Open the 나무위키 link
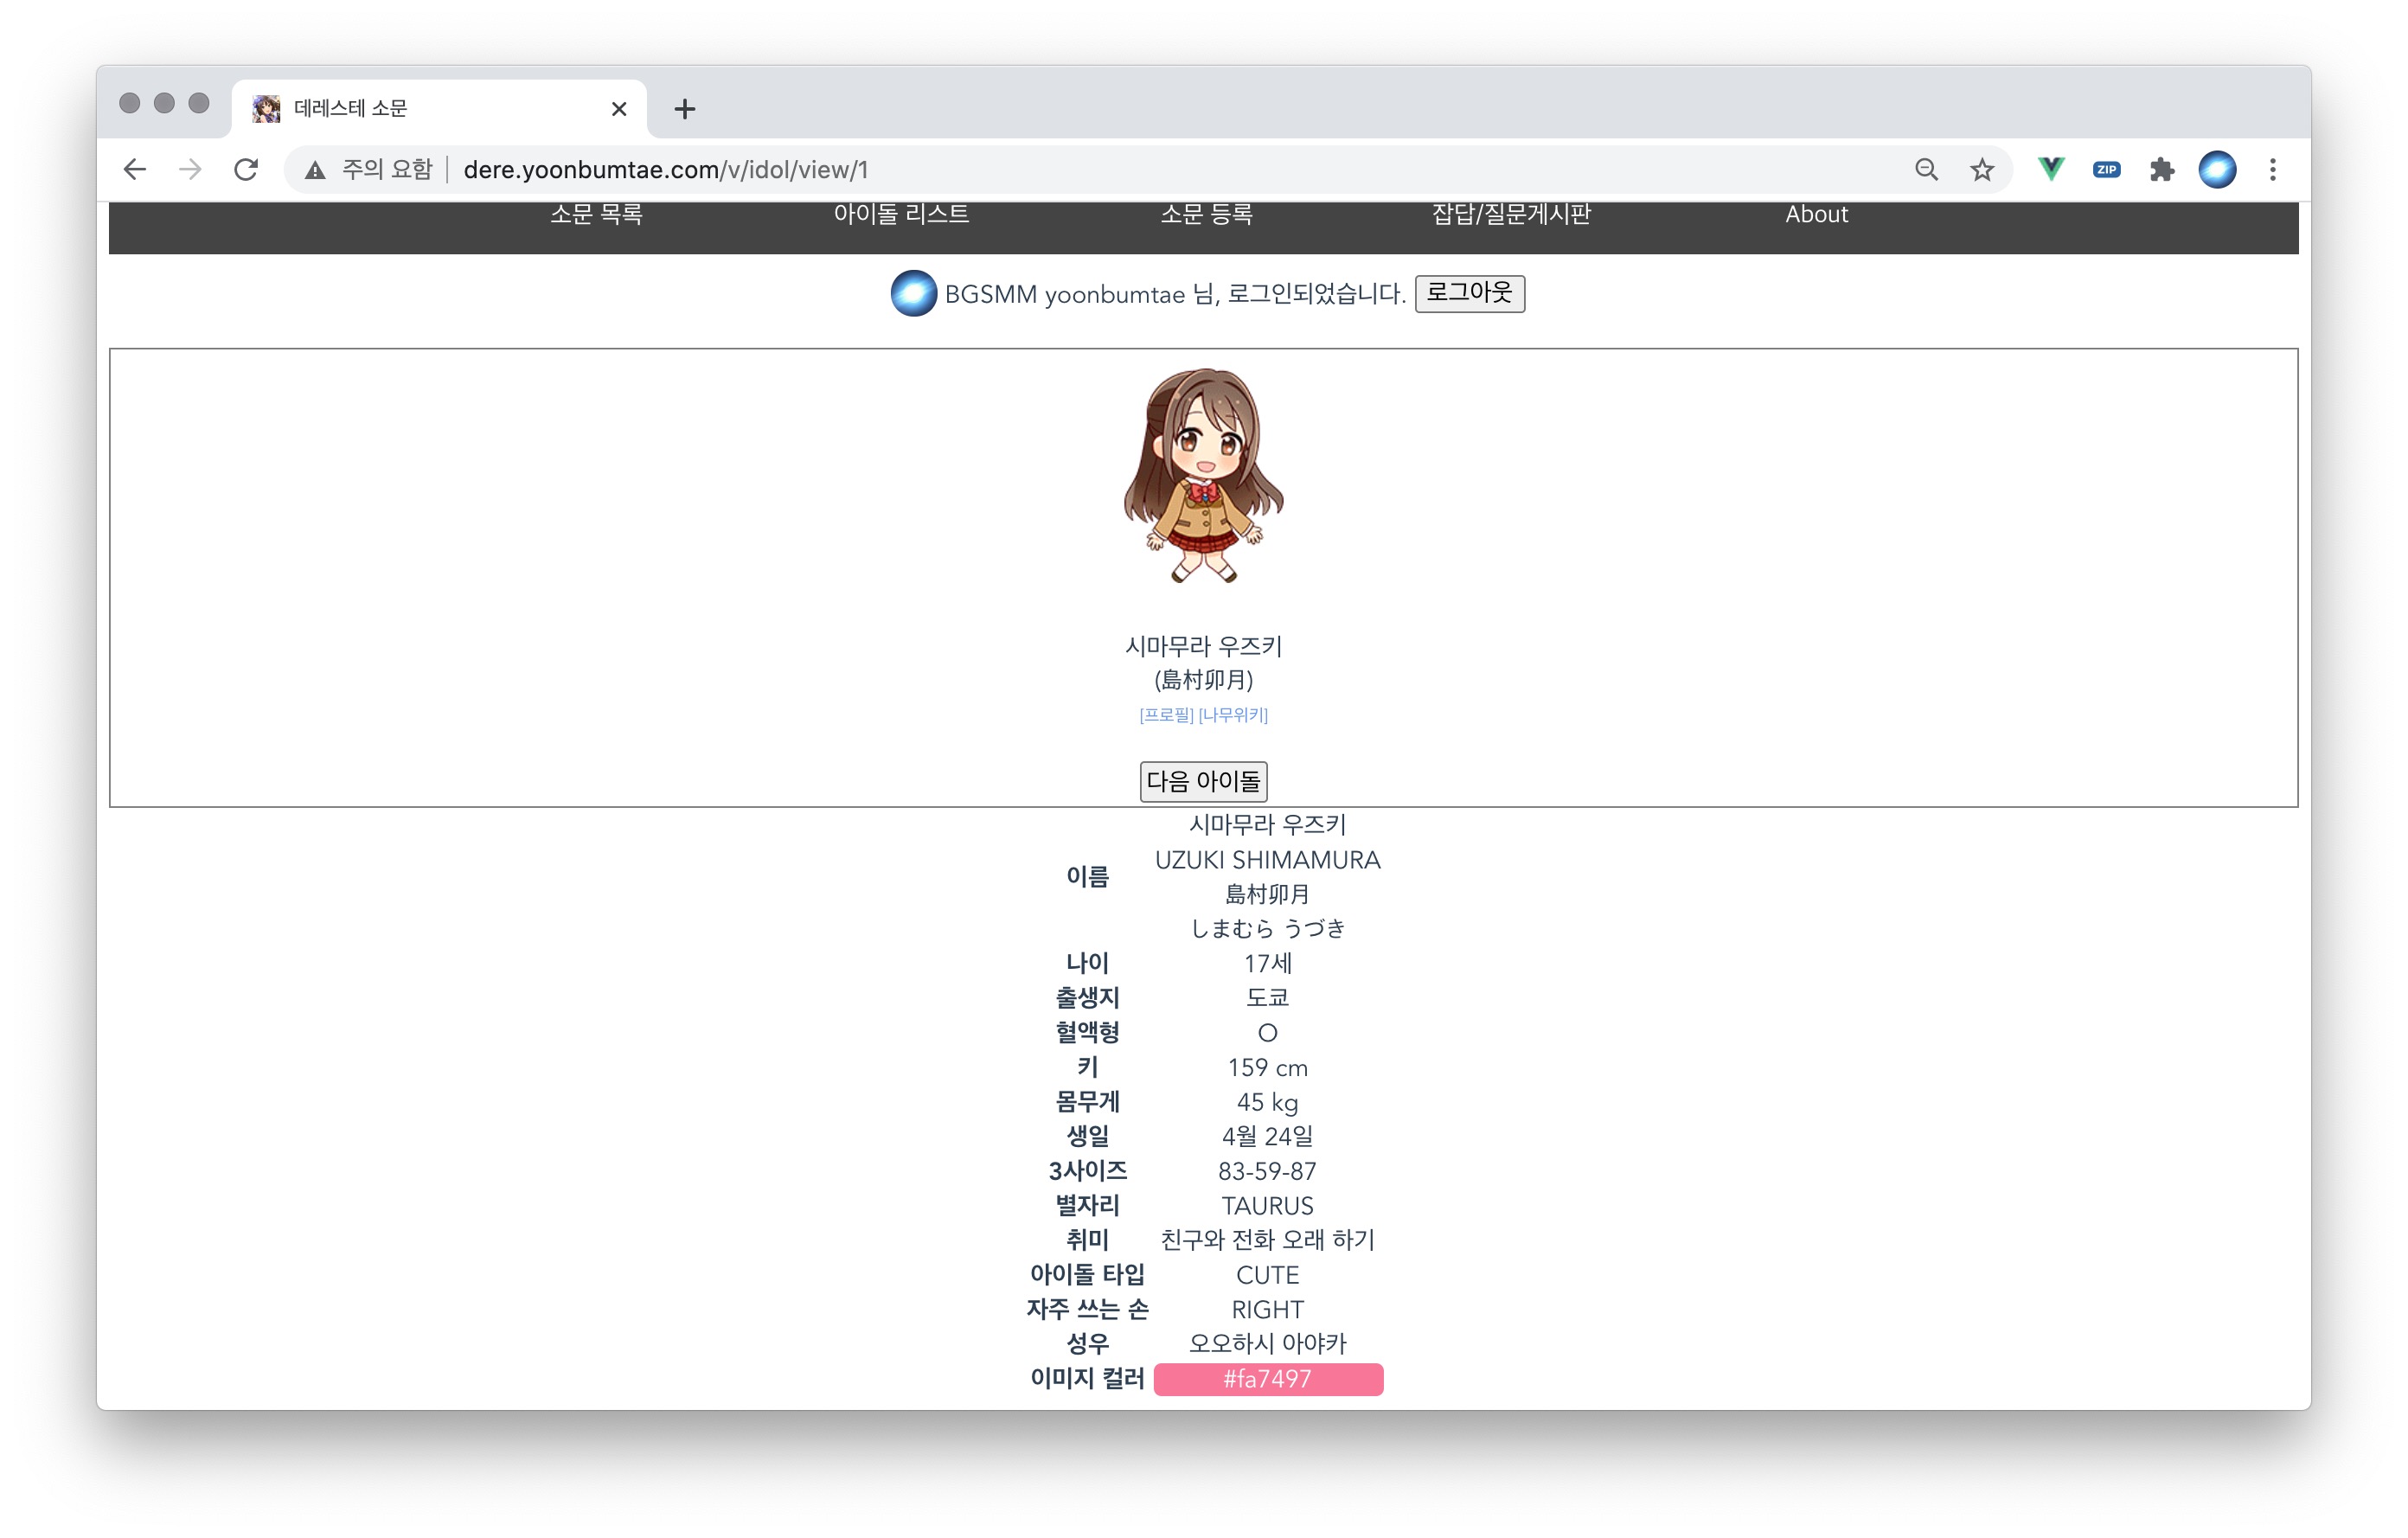Image resolution: width=2408 pixels, height=1538 pixels. 1233,715
